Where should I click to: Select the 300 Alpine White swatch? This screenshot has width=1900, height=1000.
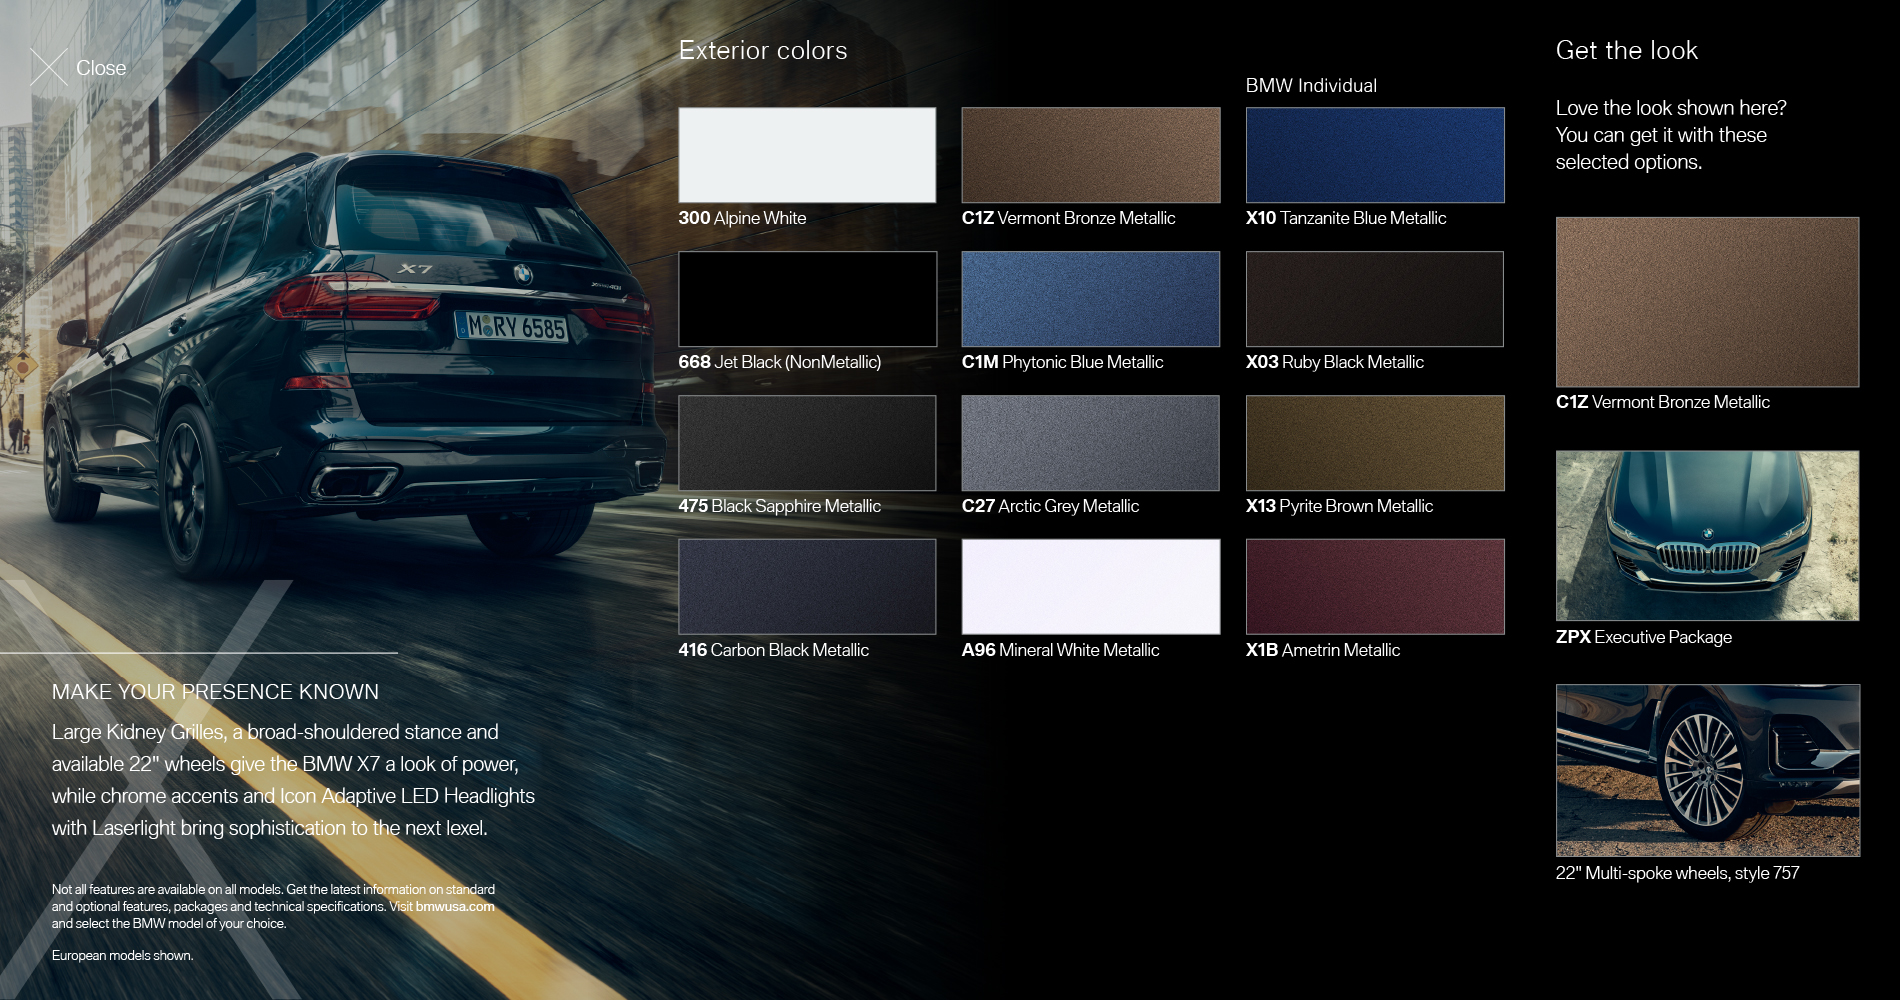tap(807, 155)
